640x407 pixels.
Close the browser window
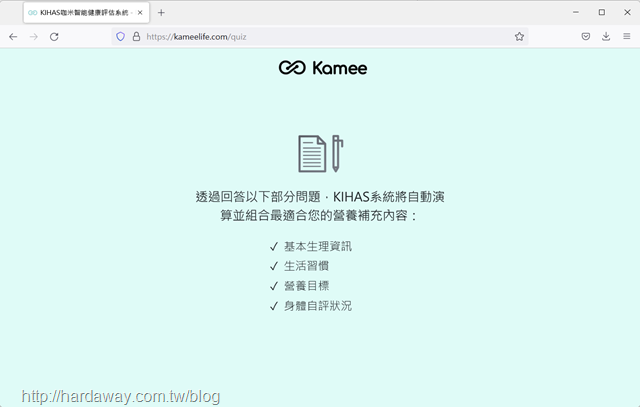click(627, 12)
